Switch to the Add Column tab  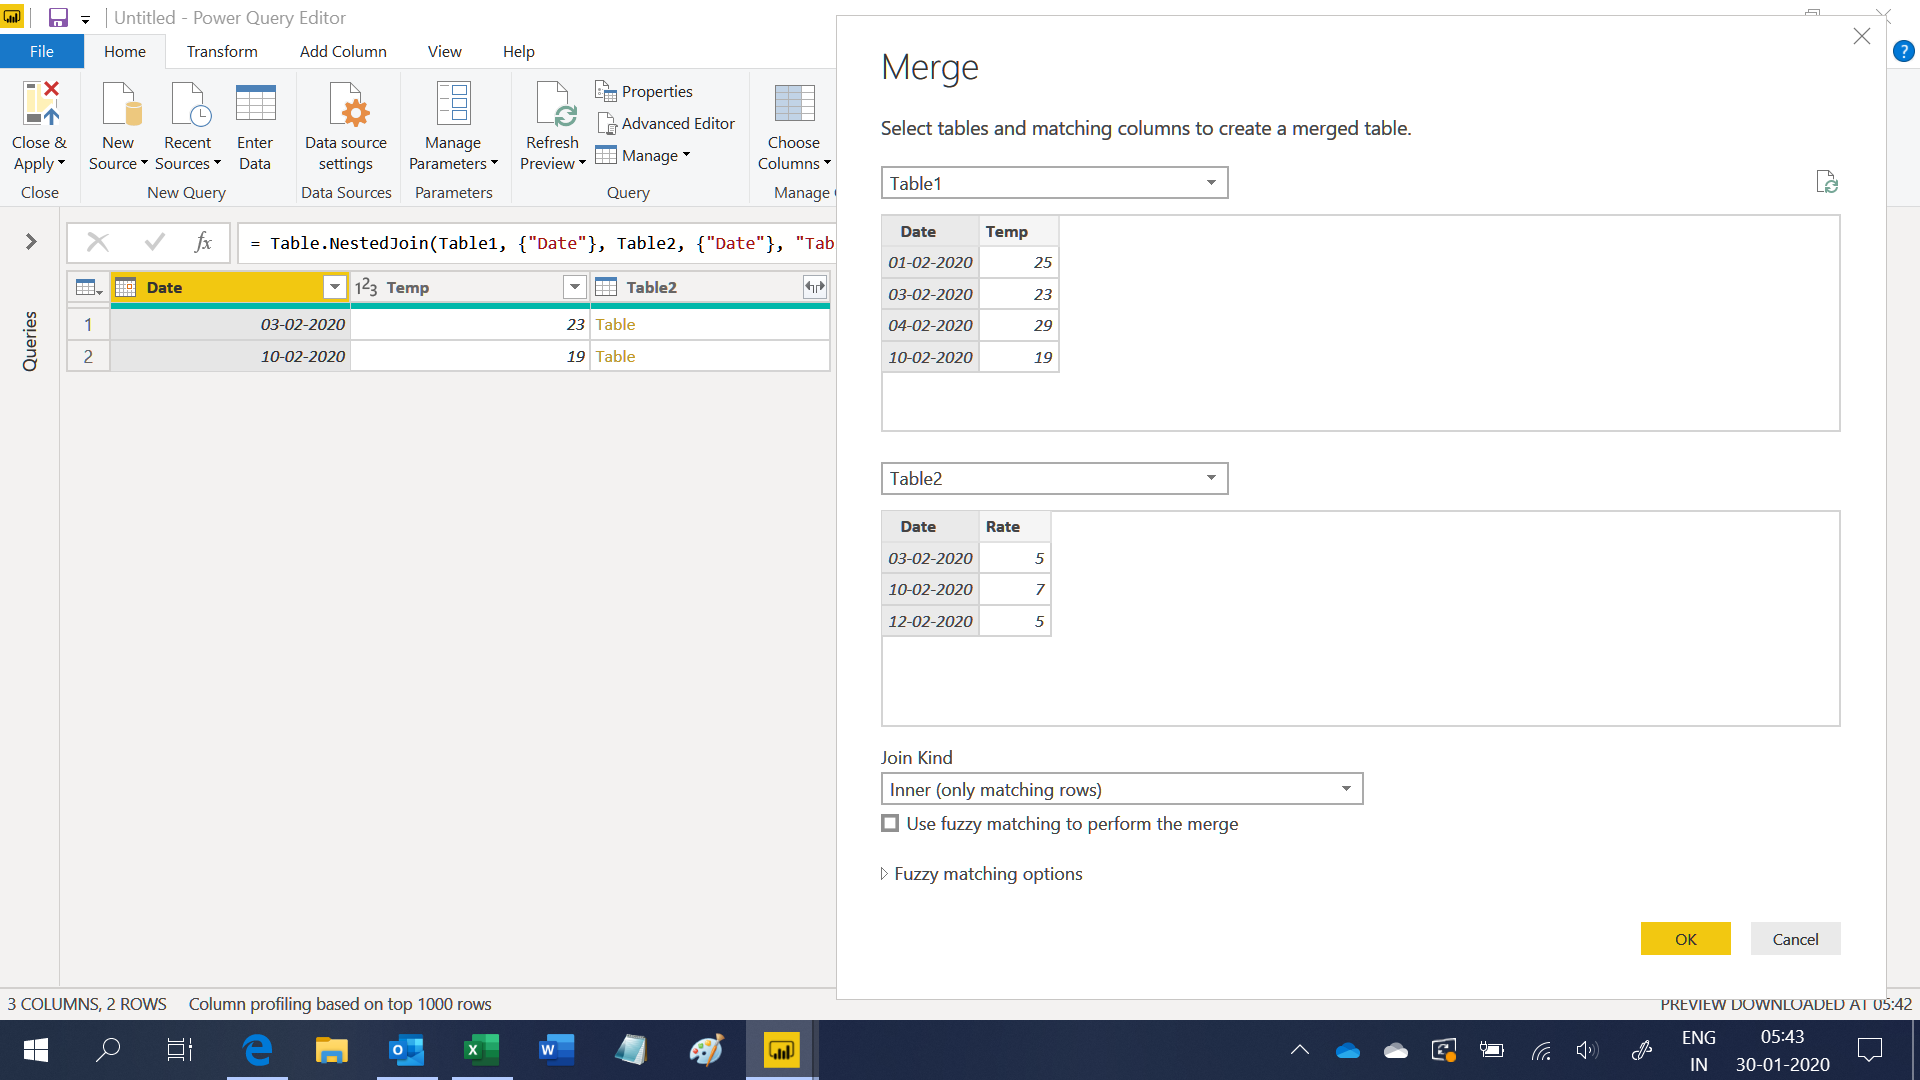[343, 51]
